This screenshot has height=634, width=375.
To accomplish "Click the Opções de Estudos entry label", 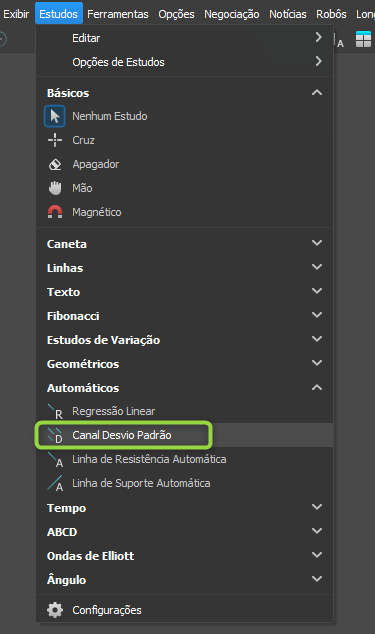I will [119, 62].
